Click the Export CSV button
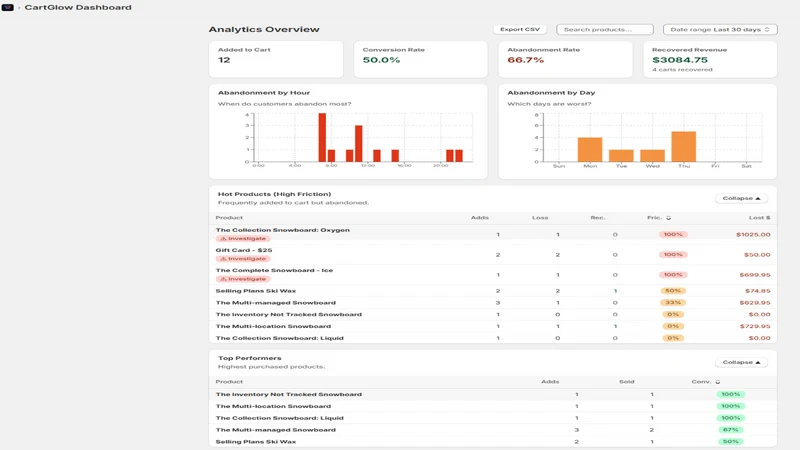The width and height of the screenshot is (800, 450). coord(519,30)
